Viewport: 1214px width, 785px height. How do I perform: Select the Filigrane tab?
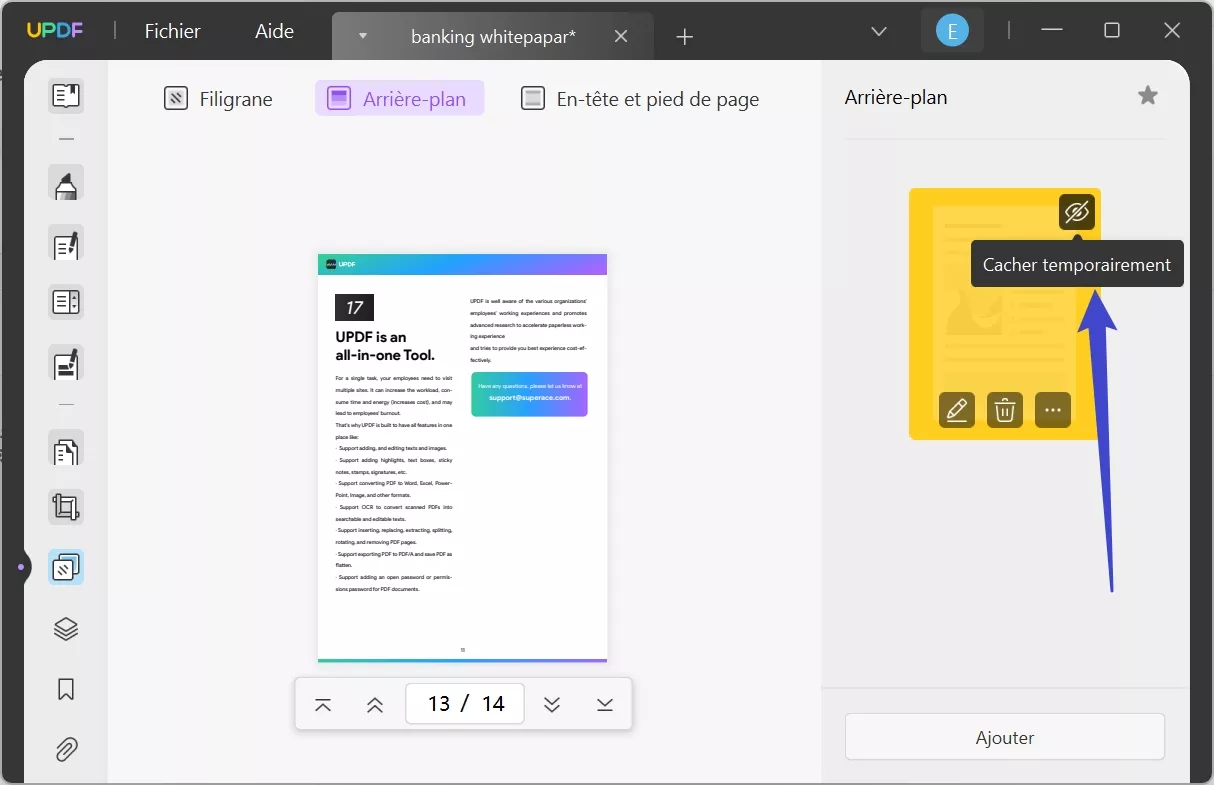tap(218, 98)
